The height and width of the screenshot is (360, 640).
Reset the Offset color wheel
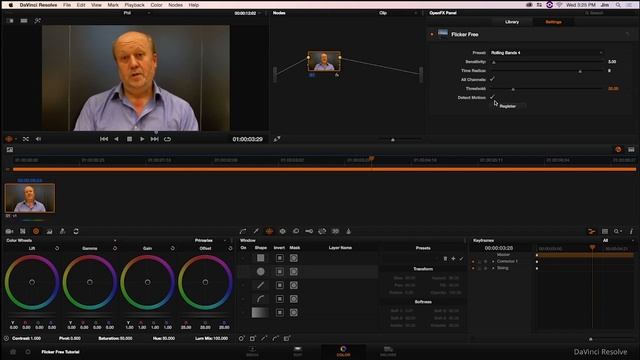[230, 248]
